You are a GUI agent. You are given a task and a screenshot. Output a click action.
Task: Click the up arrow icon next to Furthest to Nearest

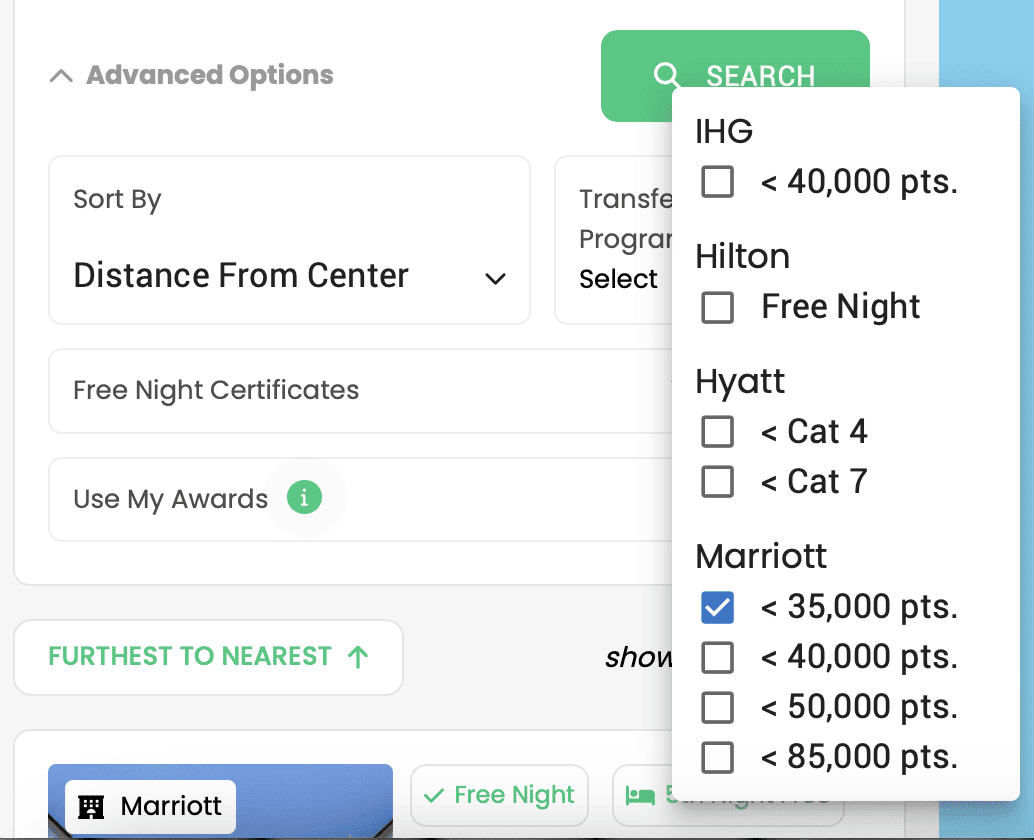pyautogui.click(x=358, y=657)
